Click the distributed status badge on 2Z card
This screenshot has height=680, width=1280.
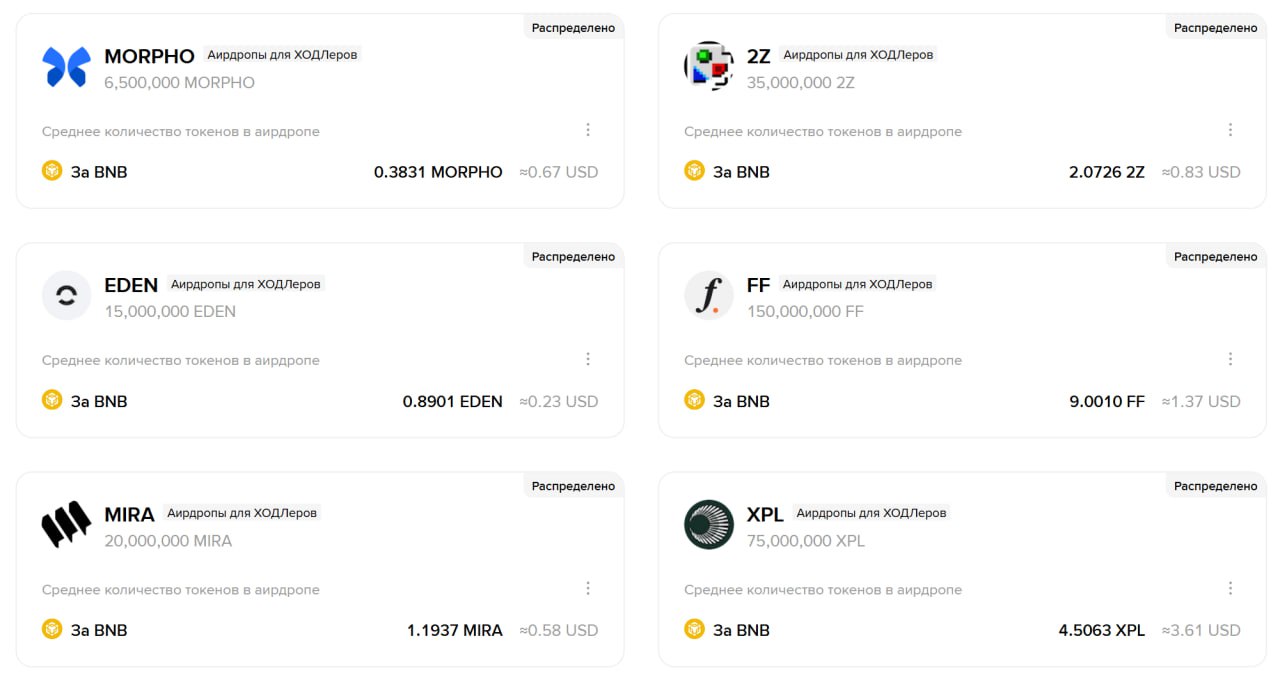point(1215,28)
